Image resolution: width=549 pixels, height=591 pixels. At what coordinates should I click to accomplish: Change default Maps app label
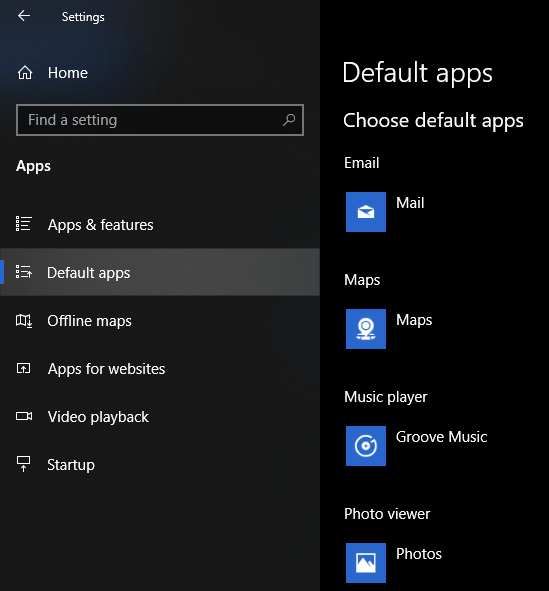pos(414,320)
